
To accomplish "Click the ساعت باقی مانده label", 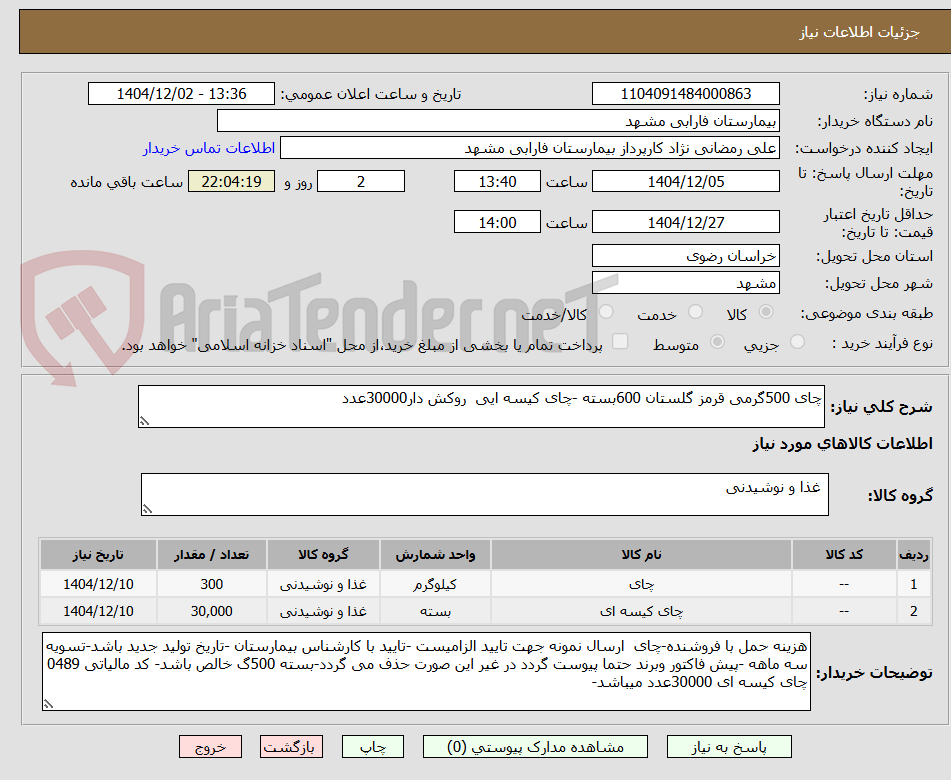I will click(126, 182).
